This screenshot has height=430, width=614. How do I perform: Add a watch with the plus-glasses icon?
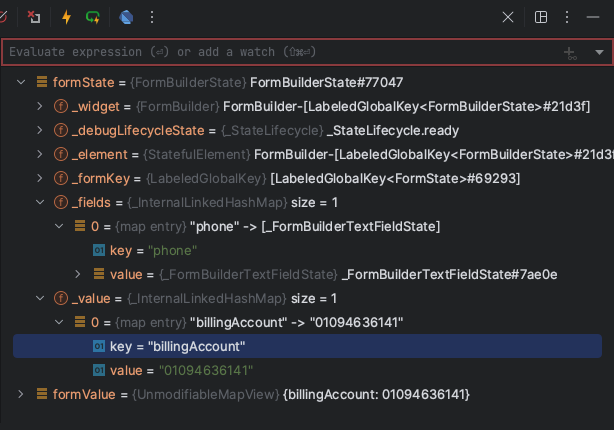coord(570,53)
